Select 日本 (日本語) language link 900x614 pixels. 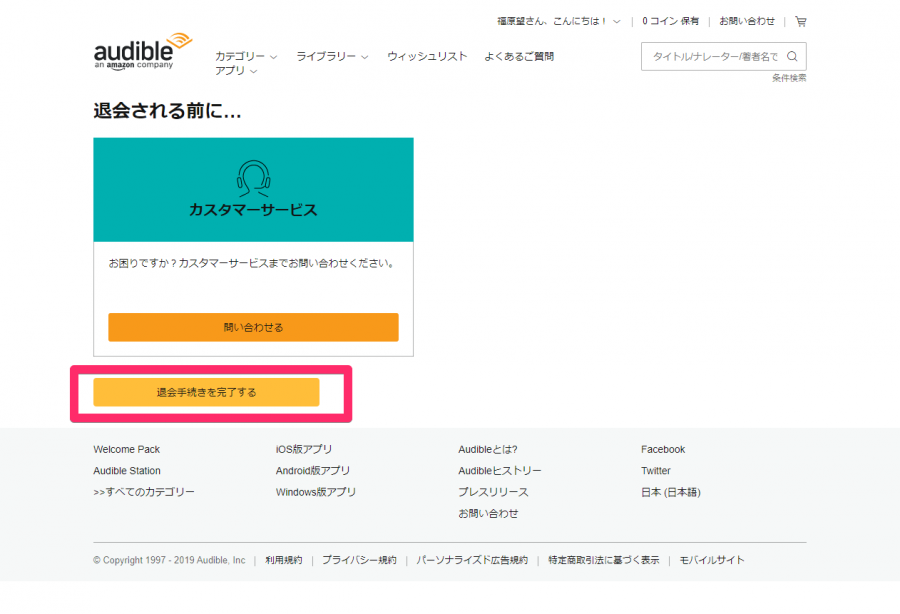click(x=670, y=492)
